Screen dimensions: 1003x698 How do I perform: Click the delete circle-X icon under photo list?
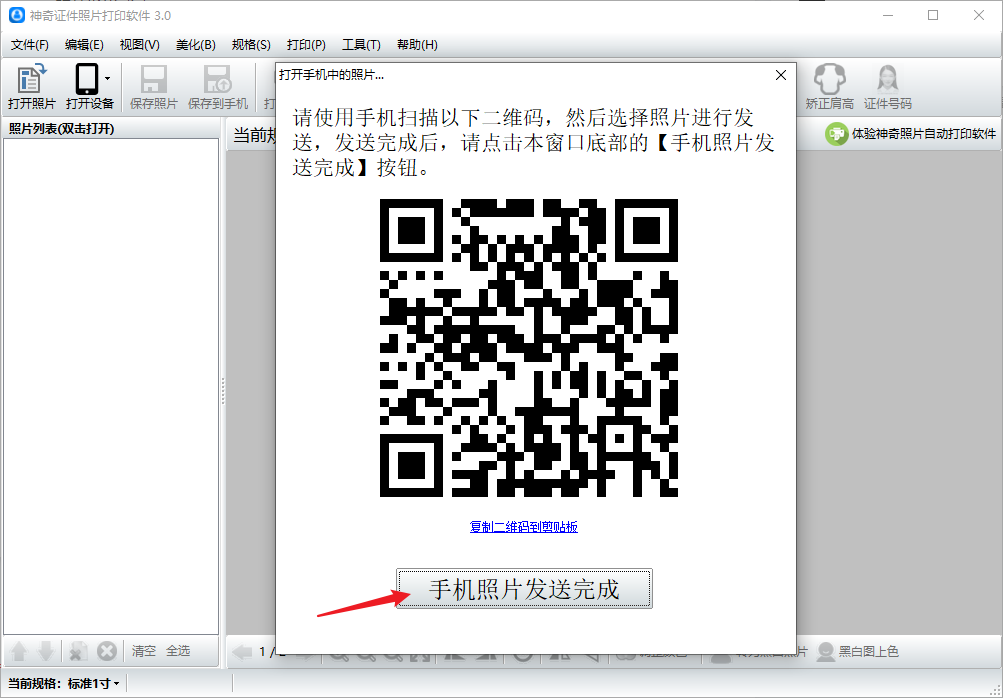tap(107, 651)
